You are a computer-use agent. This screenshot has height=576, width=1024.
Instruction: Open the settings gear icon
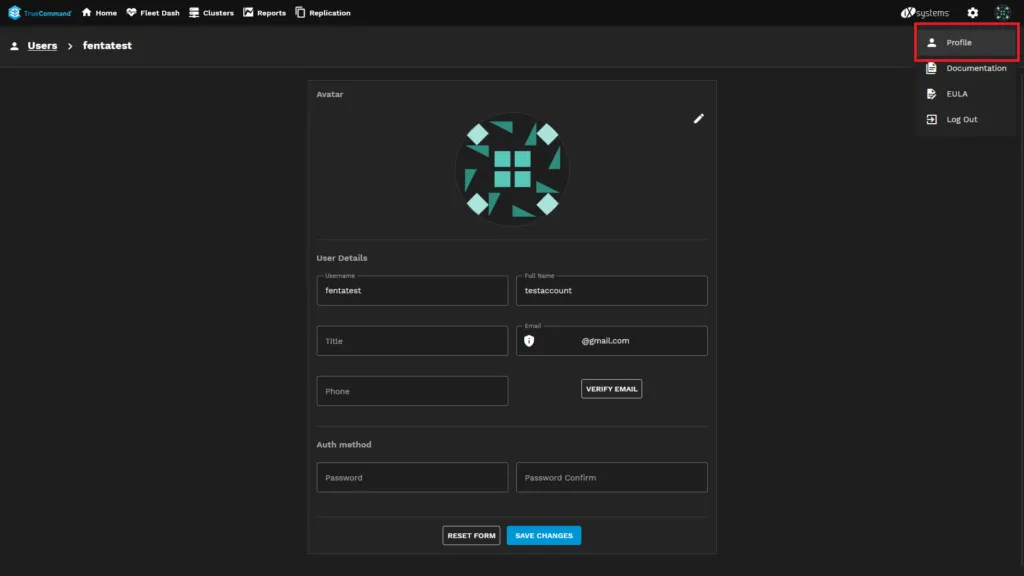[x=972, y=13]
